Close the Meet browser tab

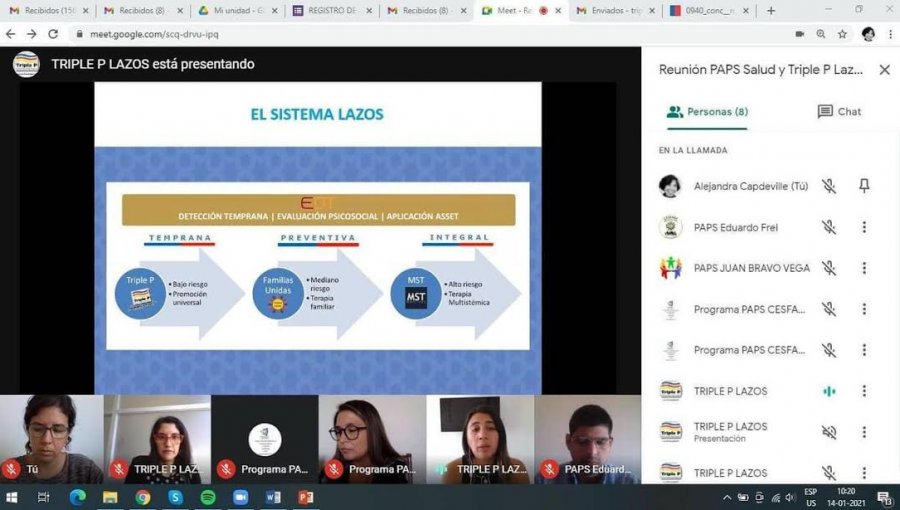point(558,11)
